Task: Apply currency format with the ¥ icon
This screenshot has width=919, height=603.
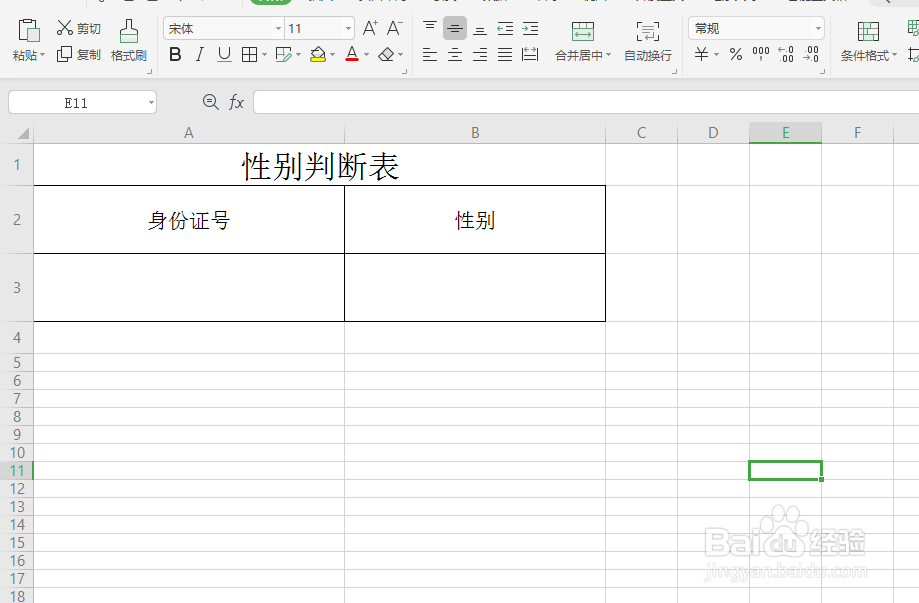Action: [701, 54]
